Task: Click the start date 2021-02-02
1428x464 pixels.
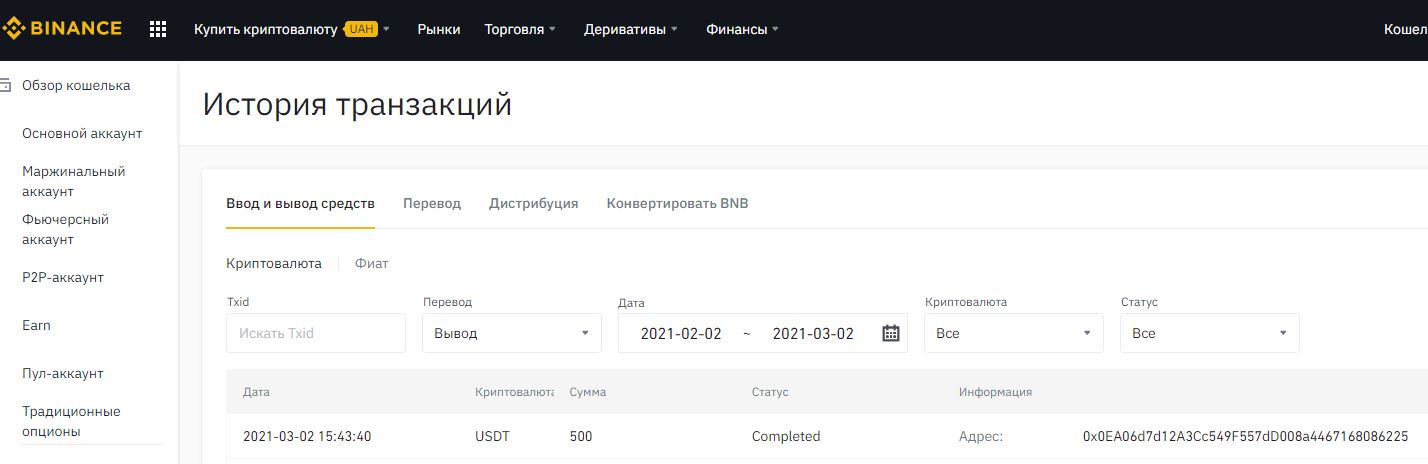Action: pyautogui.click(x=681, y=333)
